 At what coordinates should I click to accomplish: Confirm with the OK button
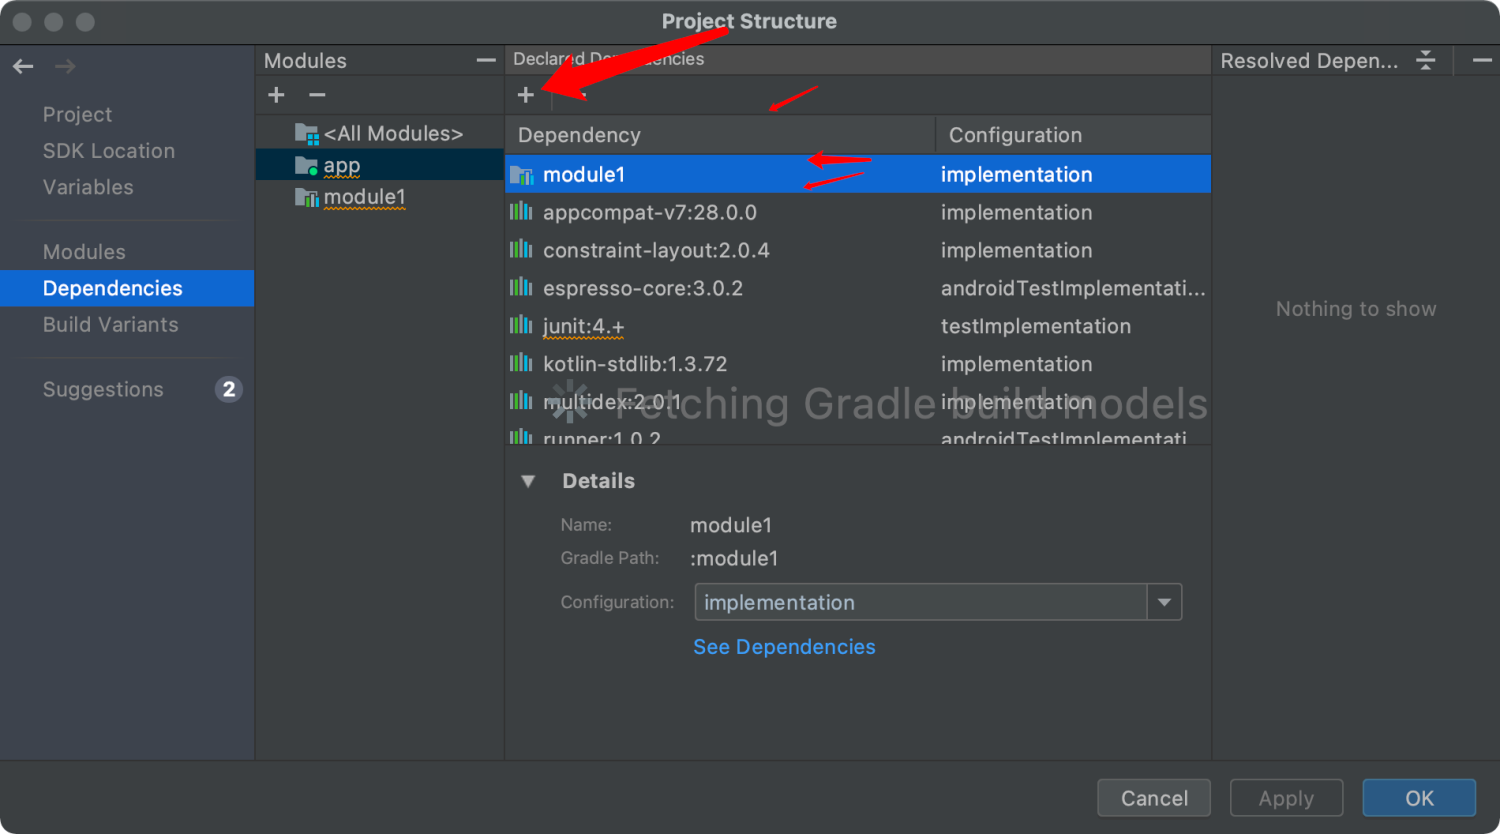[1419, 798]
